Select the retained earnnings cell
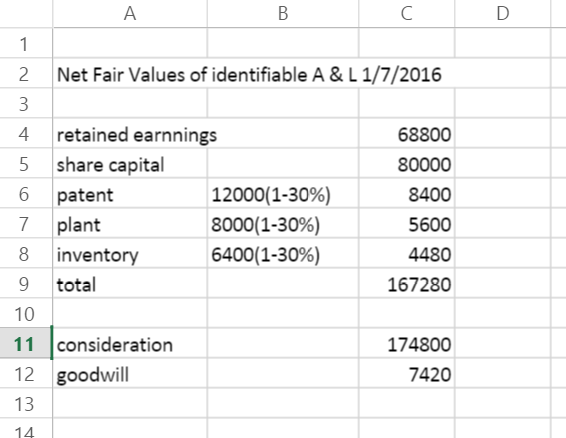The height and width of the screenshot is (438, 566). click(x=130, y=135)
